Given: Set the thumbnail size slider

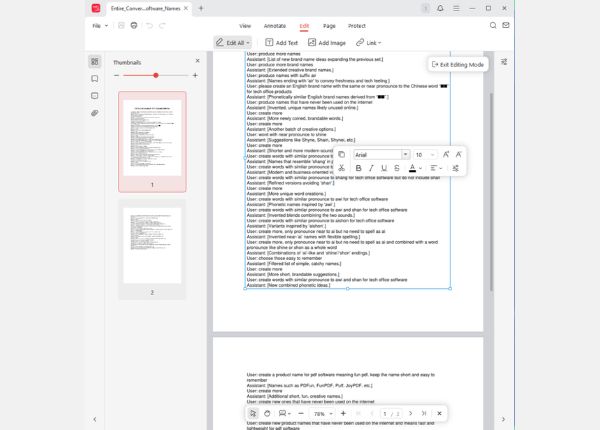Looking at the screenshot, I should [156, 75].
